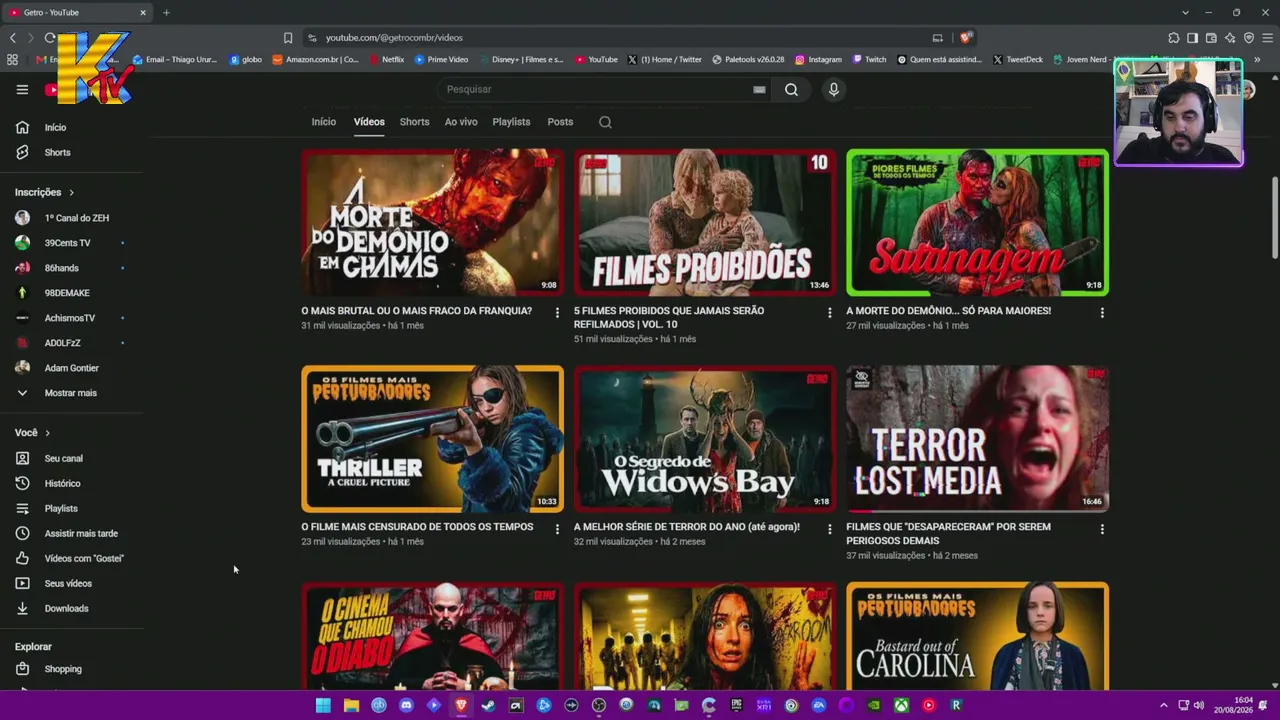Screen dimensions: 1280x720
Task: Open the on-screen keyboard in search box
Action: 759,89
